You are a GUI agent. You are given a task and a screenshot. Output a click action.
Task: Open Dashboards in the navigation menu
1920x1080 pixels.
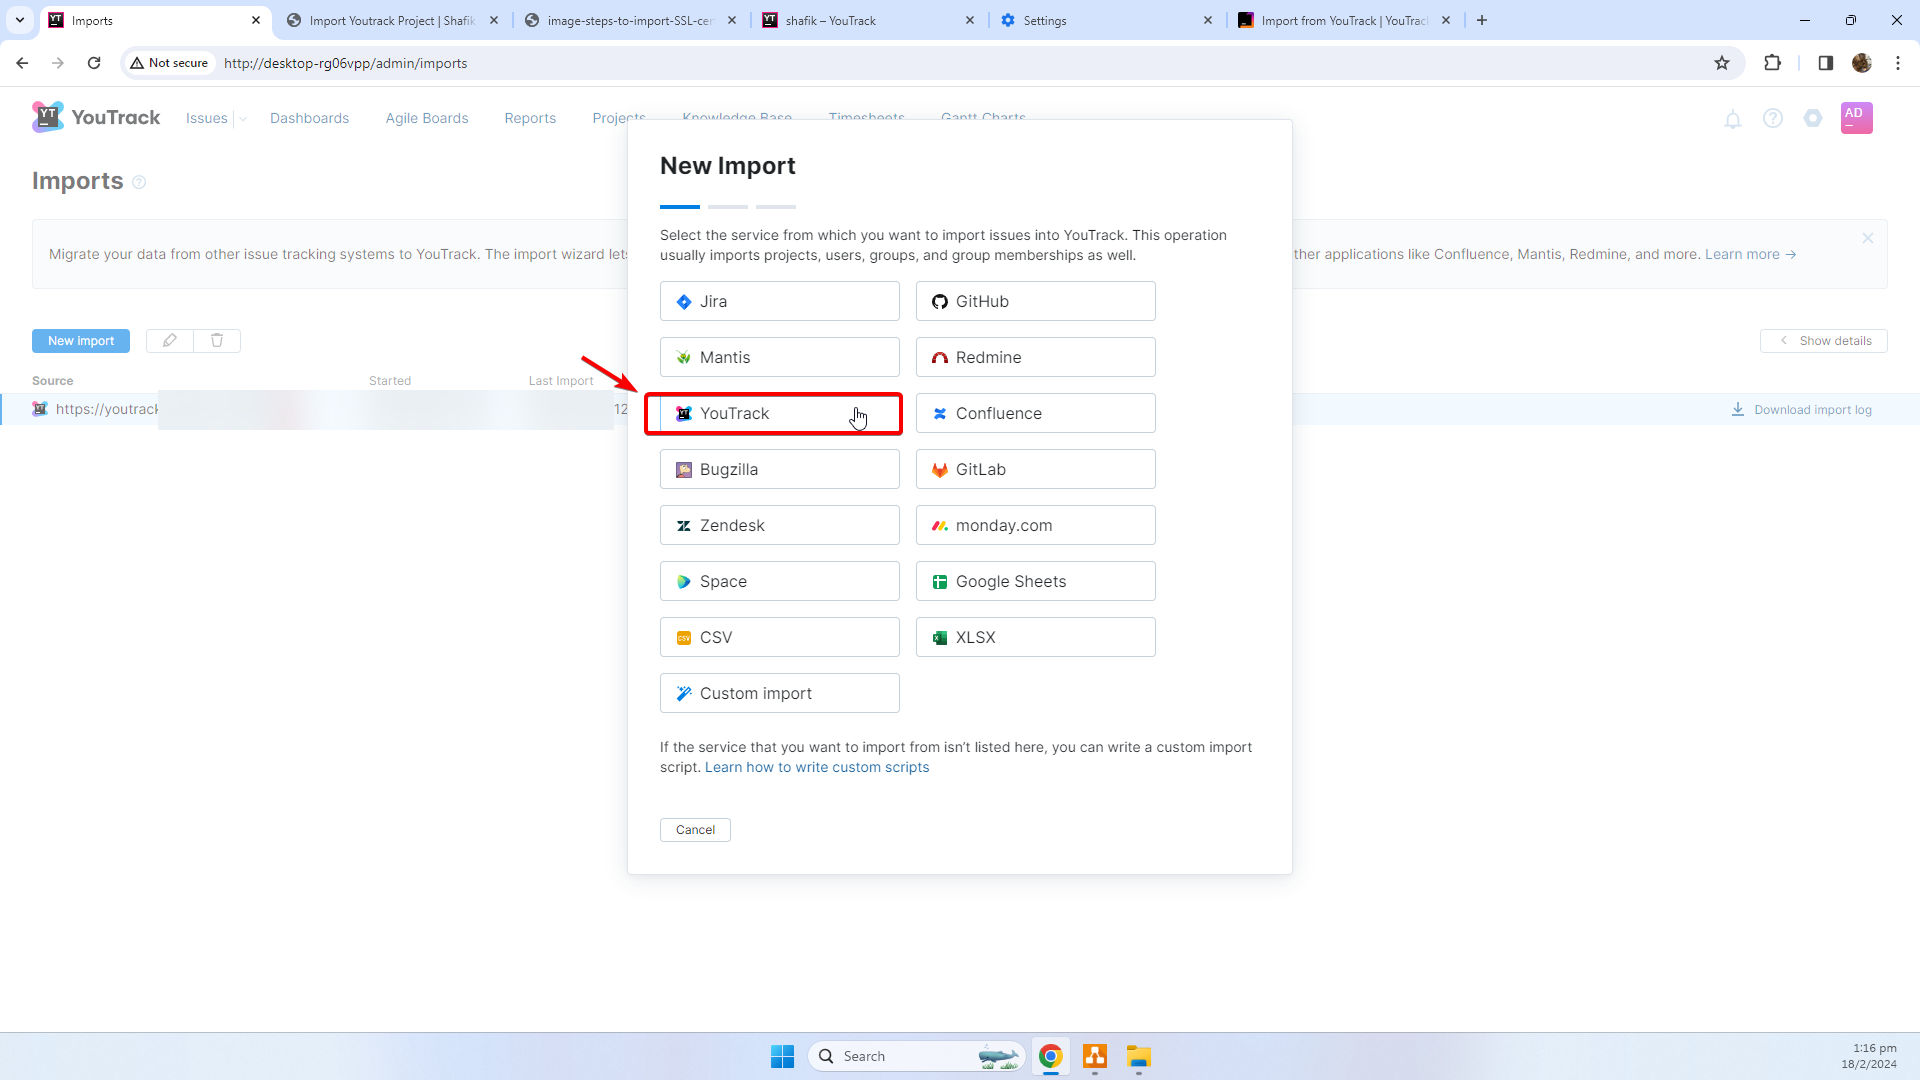[309, 118]
